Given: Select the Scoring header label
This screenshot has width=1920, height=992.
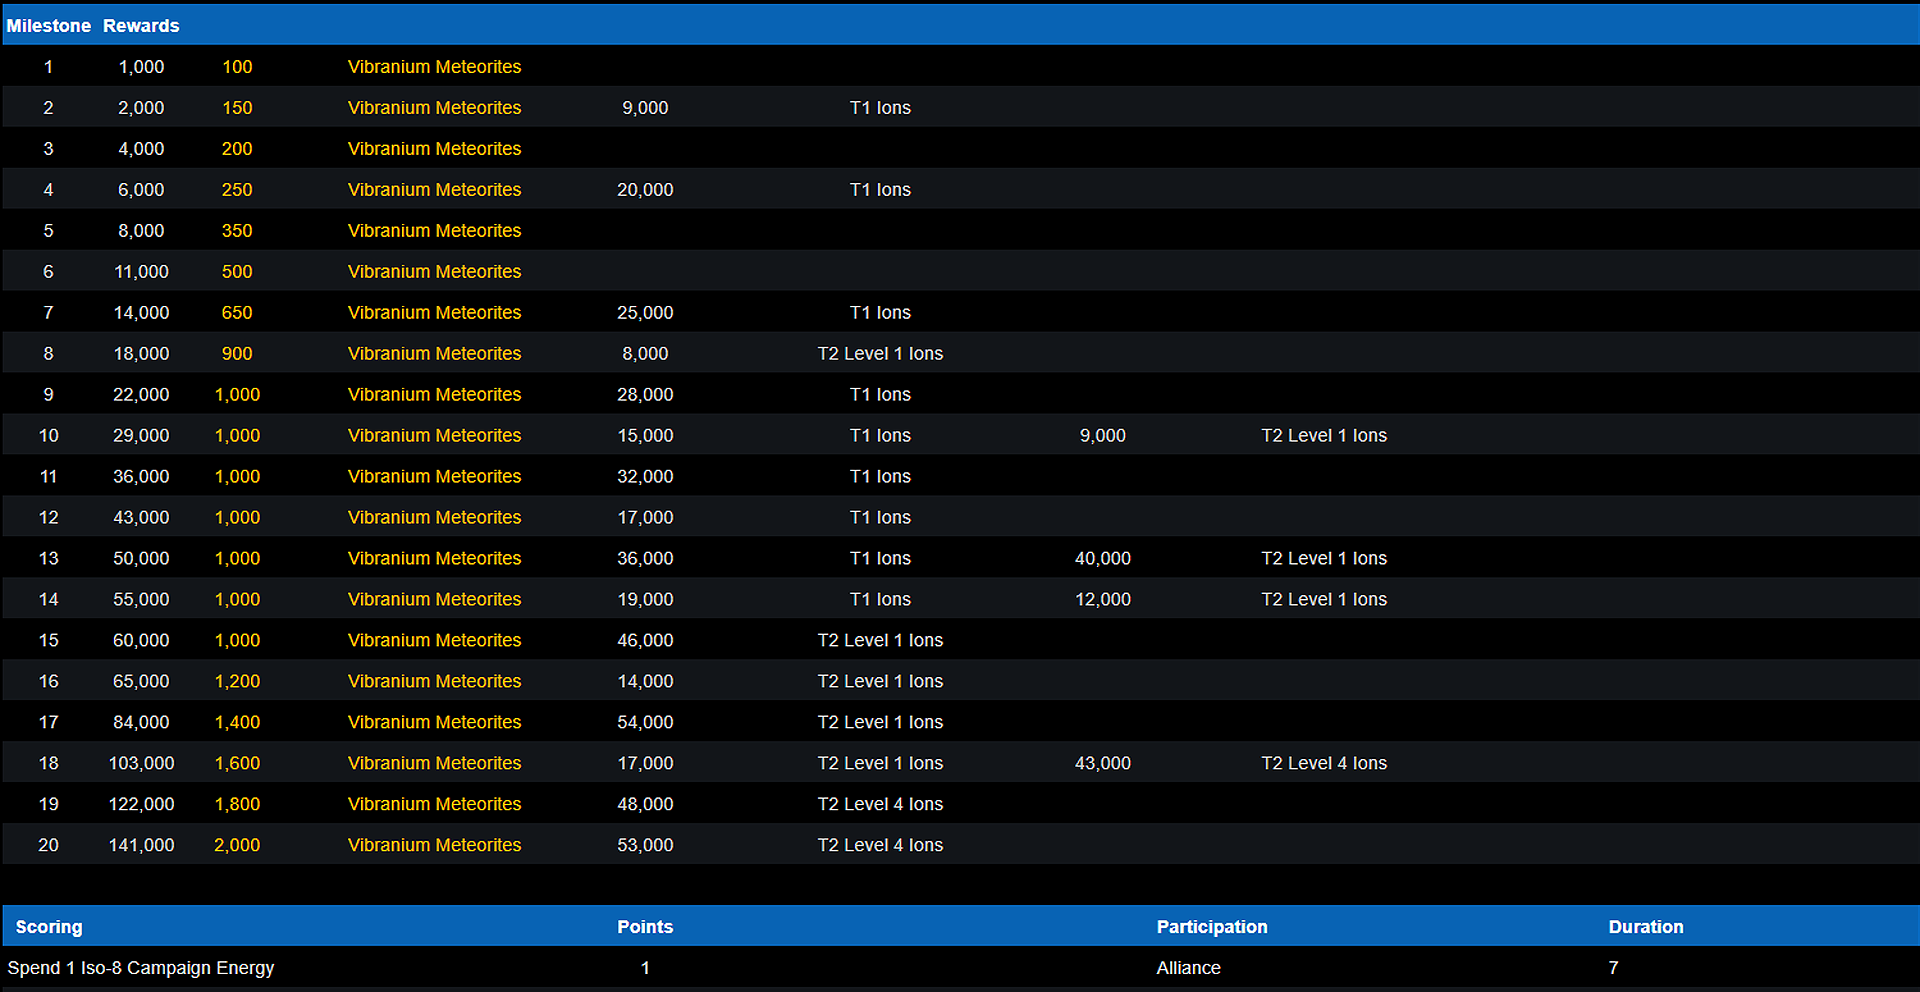Looking at the screenshot, I should [x=49, y=927].
